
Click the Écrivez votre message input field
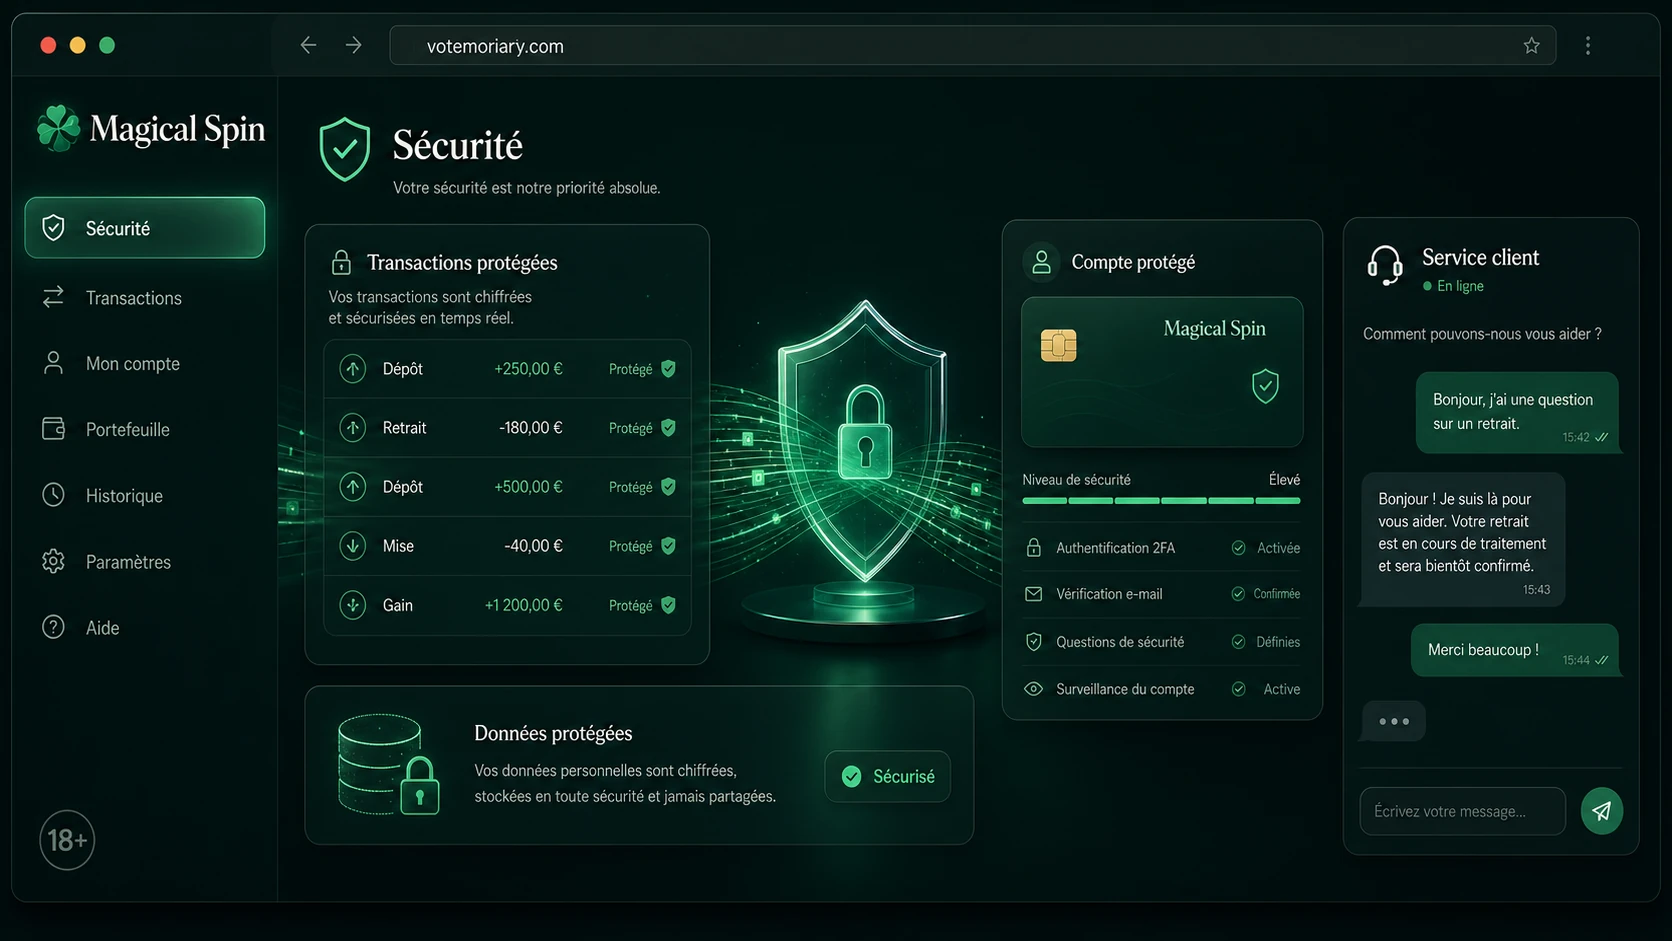coord(1462,811)
